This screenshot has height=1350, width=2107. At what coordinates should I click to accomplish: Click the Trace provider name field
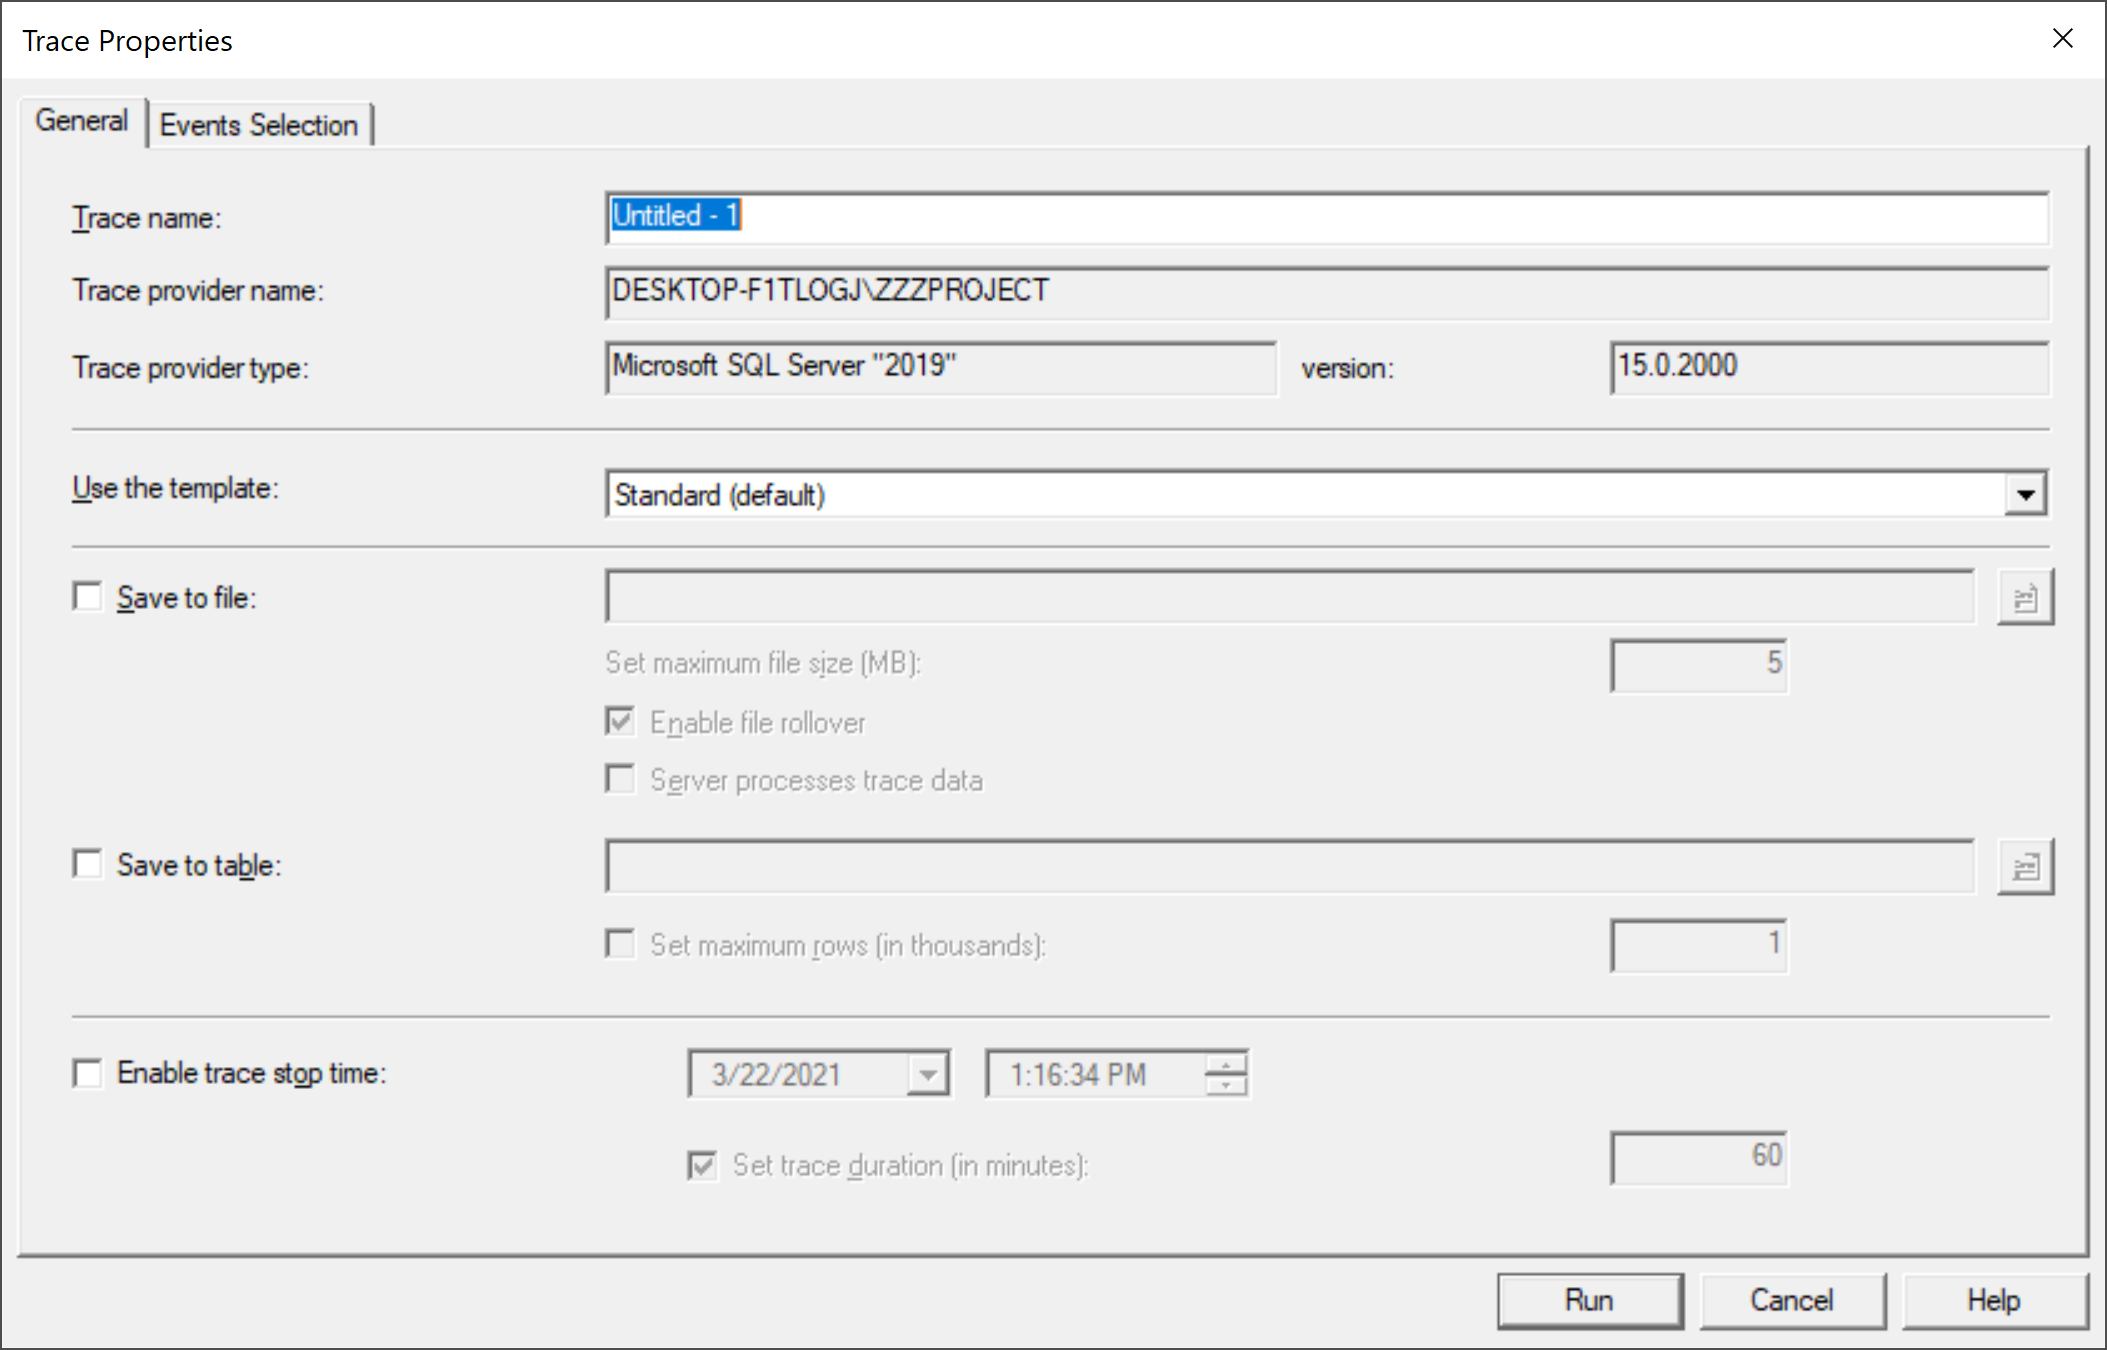point(1325,292)
